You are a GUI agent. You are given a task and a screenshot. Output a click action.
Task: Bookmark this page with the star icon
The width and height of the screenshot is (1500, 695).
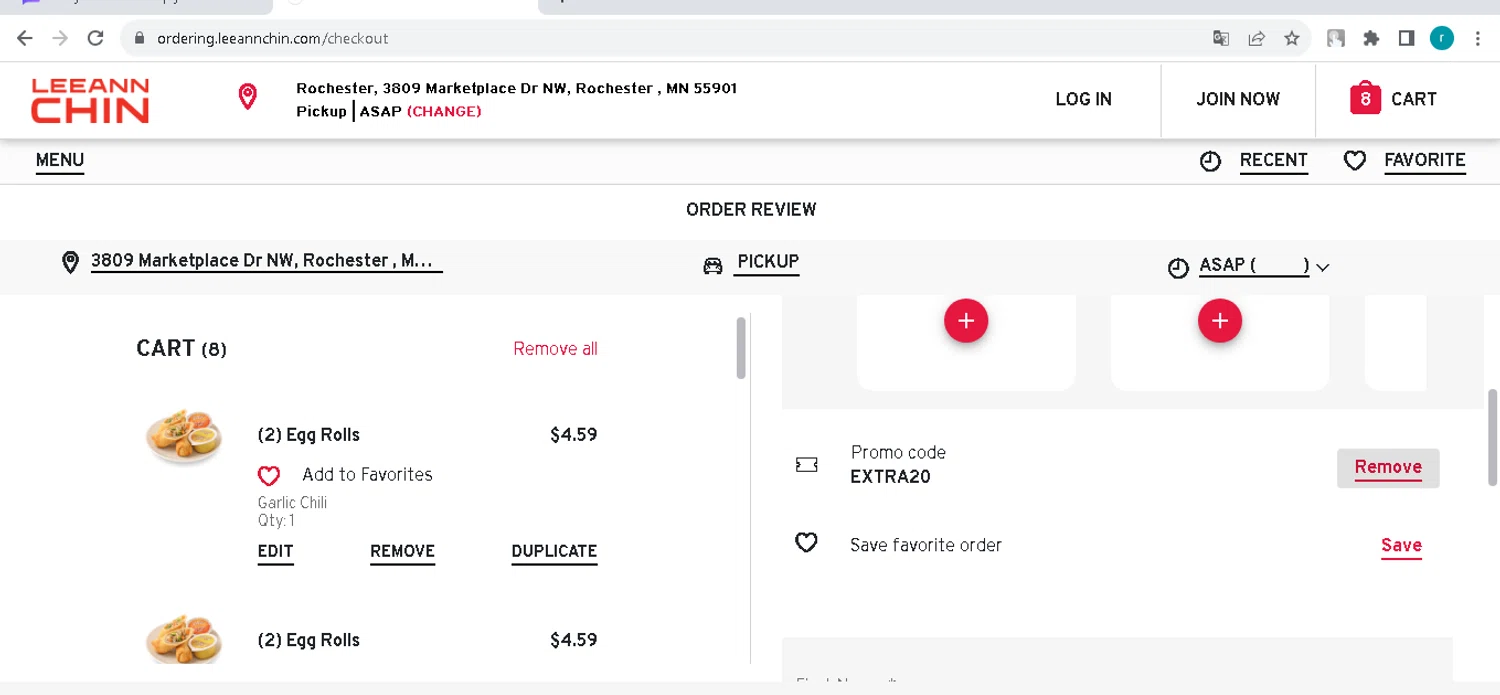tap(1292, 38)
